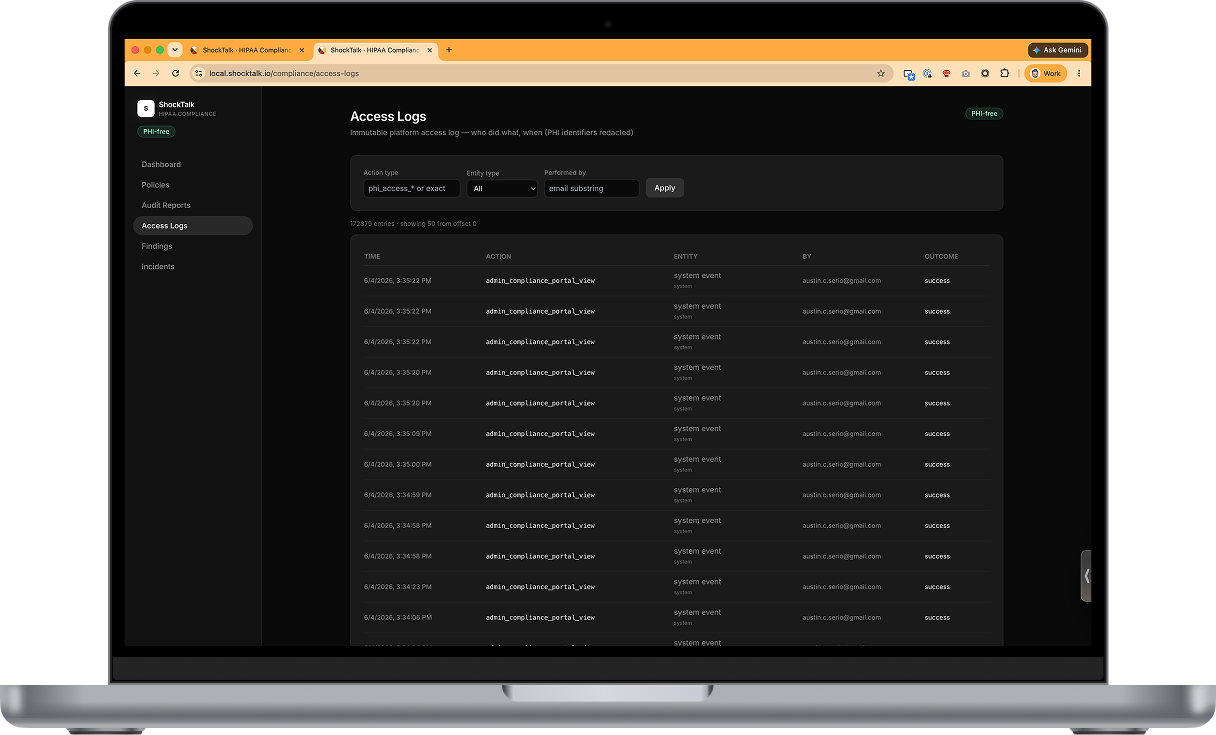Click the blue circular lock extension icon
This screenshot has height=735, width=1216.
pos(927,73)
